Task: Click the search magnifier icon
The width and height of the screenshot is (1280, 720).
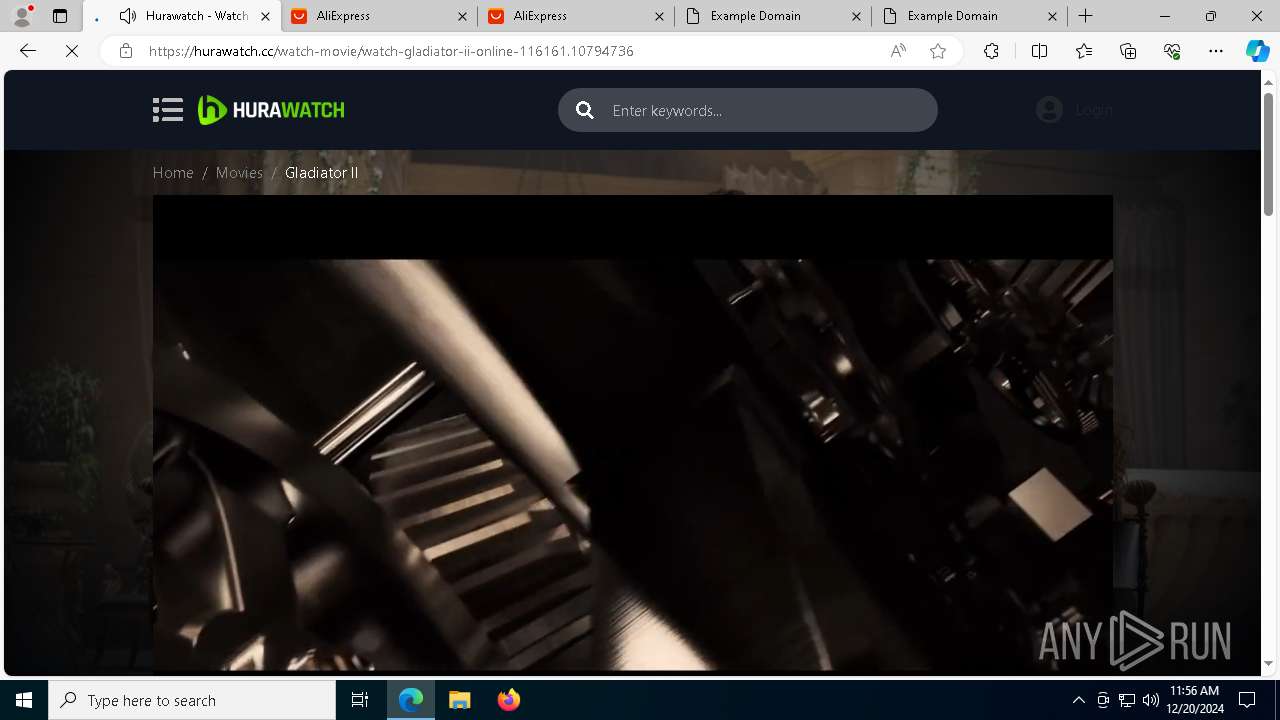Action: pyautogui.click(x=585, y=110)
